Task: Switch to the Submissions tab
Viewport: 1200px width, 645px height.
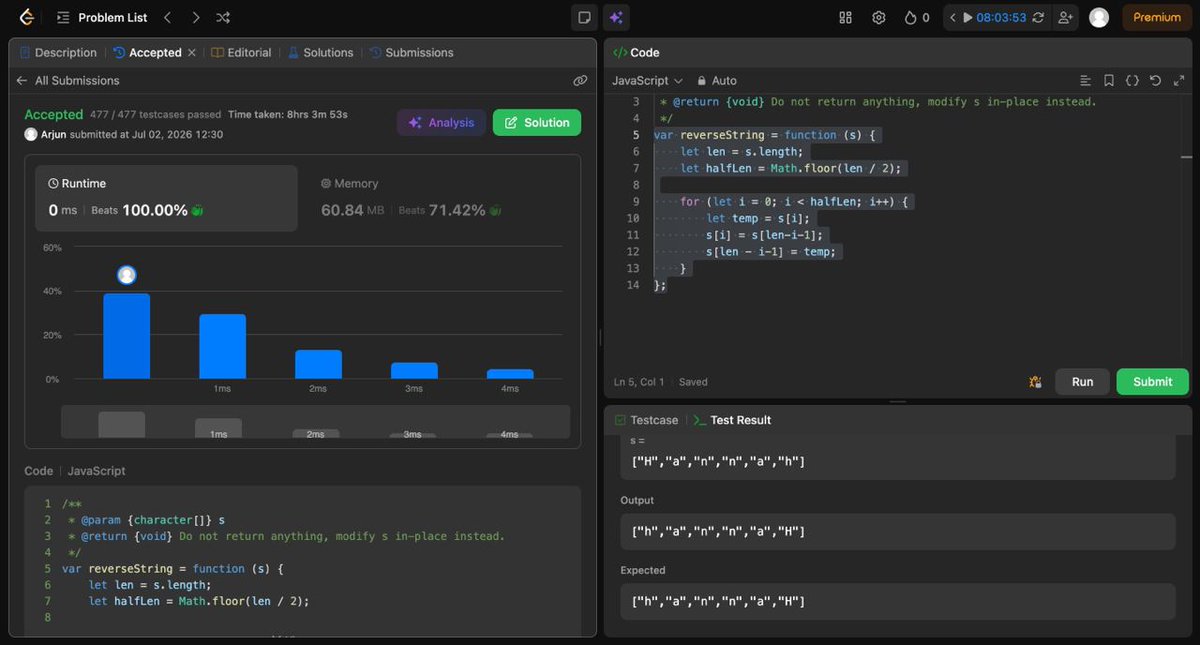Action: tap(411, 52)
